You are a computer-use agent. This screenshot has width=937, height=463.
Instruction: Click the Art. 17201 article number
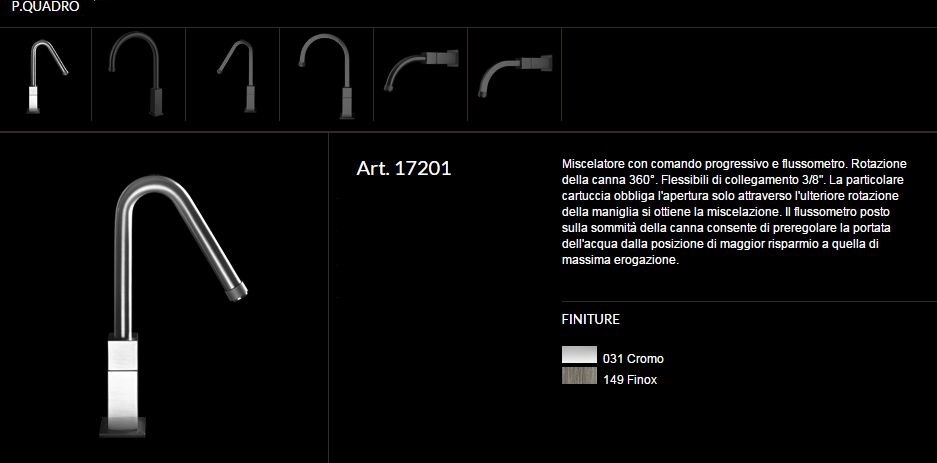[404, 168]
